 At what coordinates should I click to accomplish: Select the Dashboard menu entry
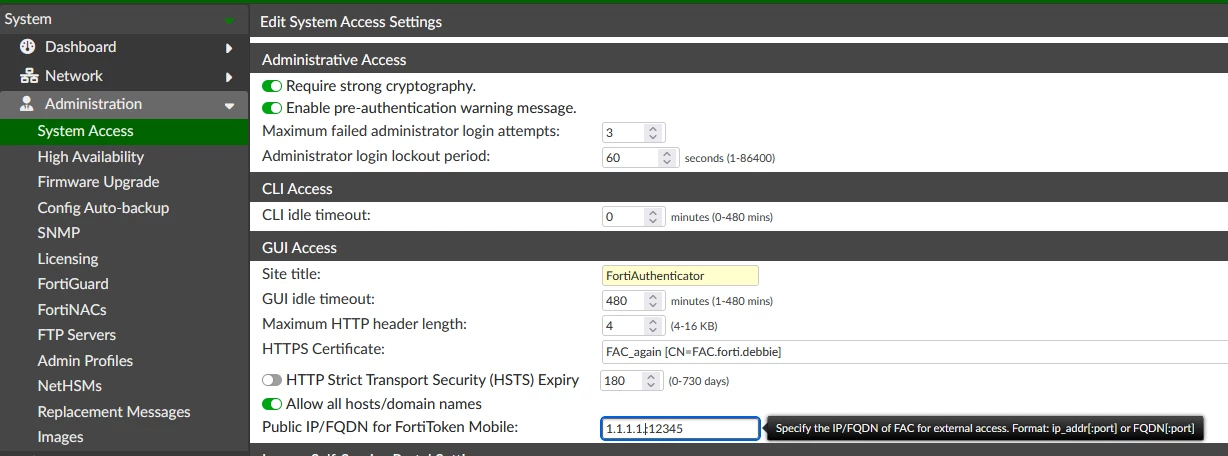point(124,47)
